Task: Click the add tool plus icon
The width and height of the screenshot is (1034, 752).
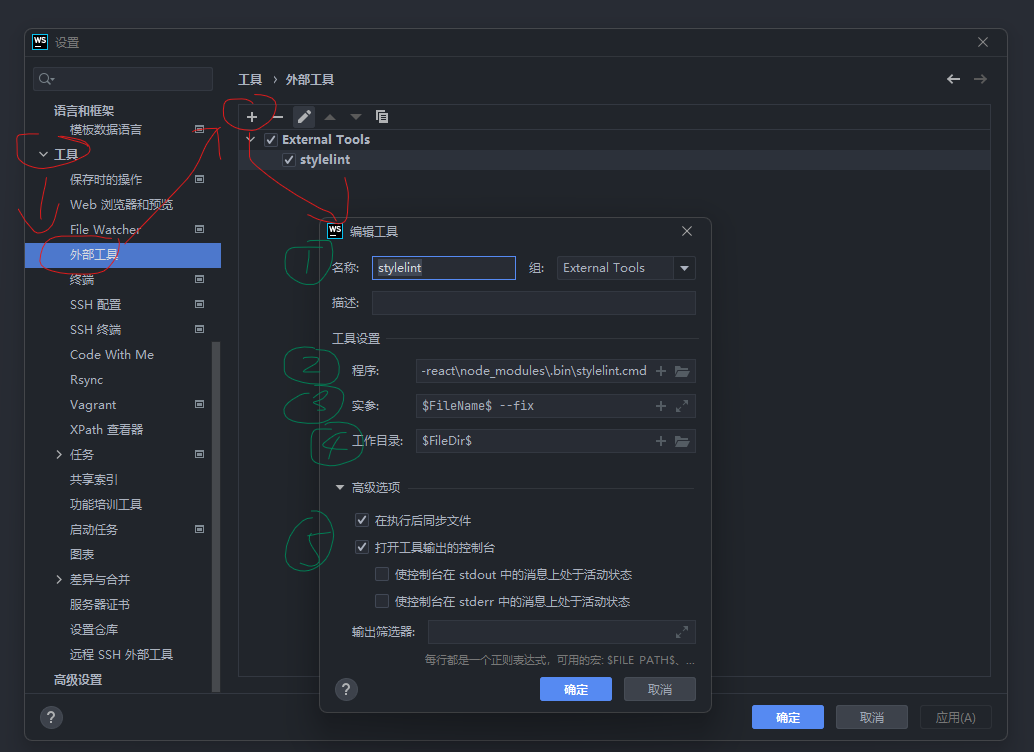Action: pyautogui.click(x=252, y=117)
